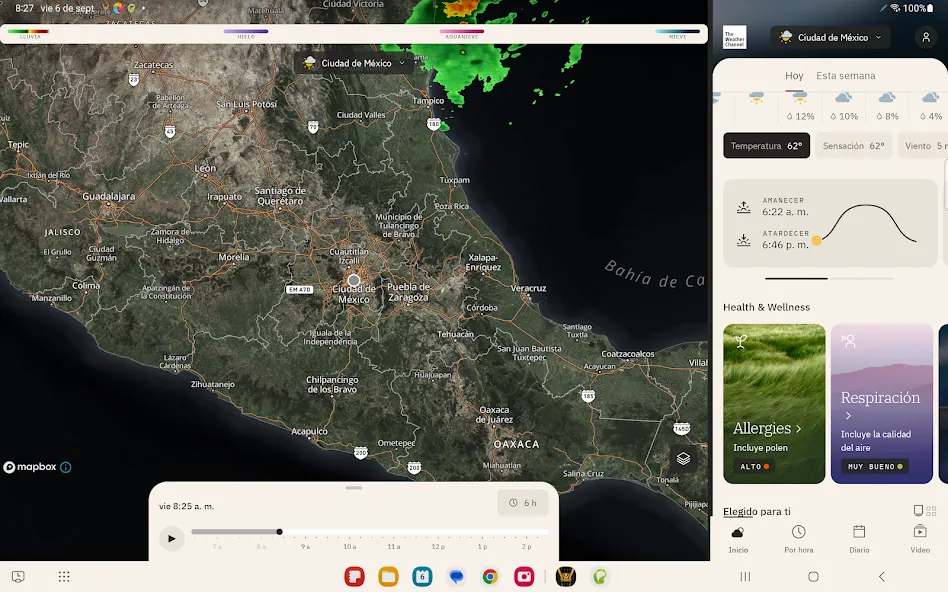Viewport: 948px width, 592px height.
Task: Open the mapbox info icon
Action: tap(66, 467)
